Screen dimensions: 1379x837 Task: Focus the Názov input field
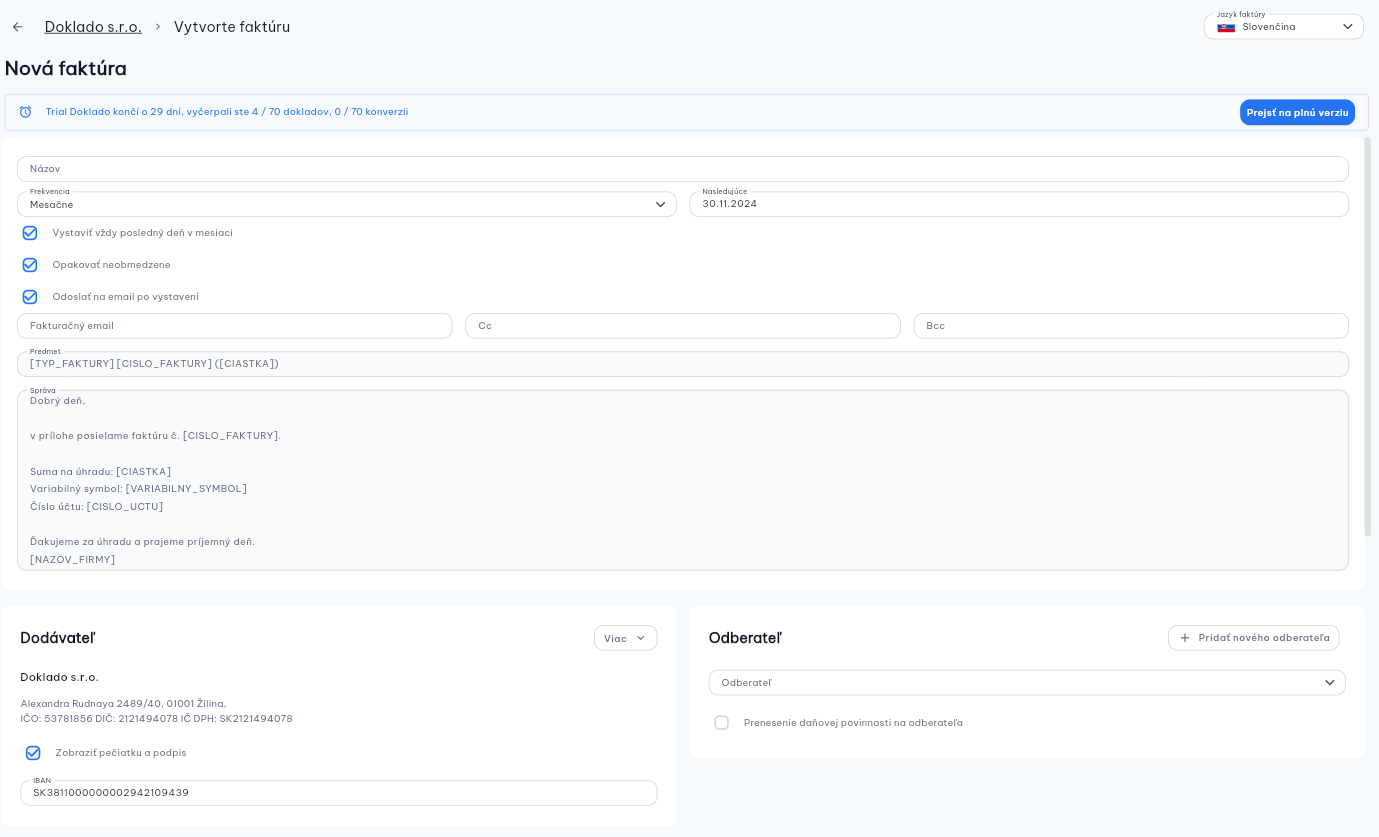coord(683,169)
